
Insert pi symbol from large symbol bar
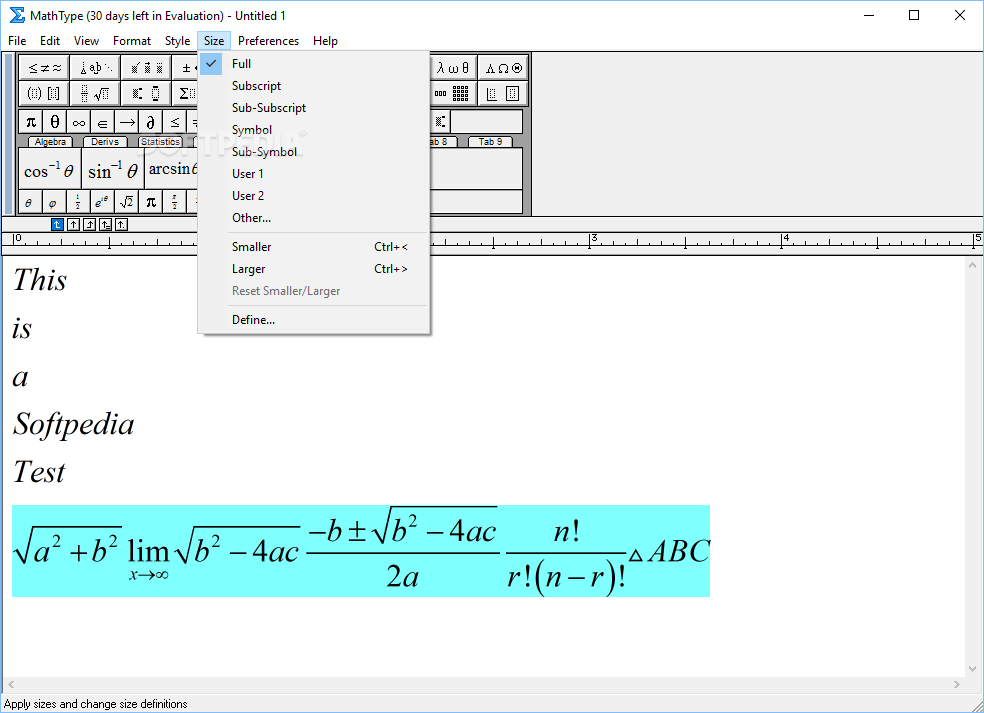(30, 122)
